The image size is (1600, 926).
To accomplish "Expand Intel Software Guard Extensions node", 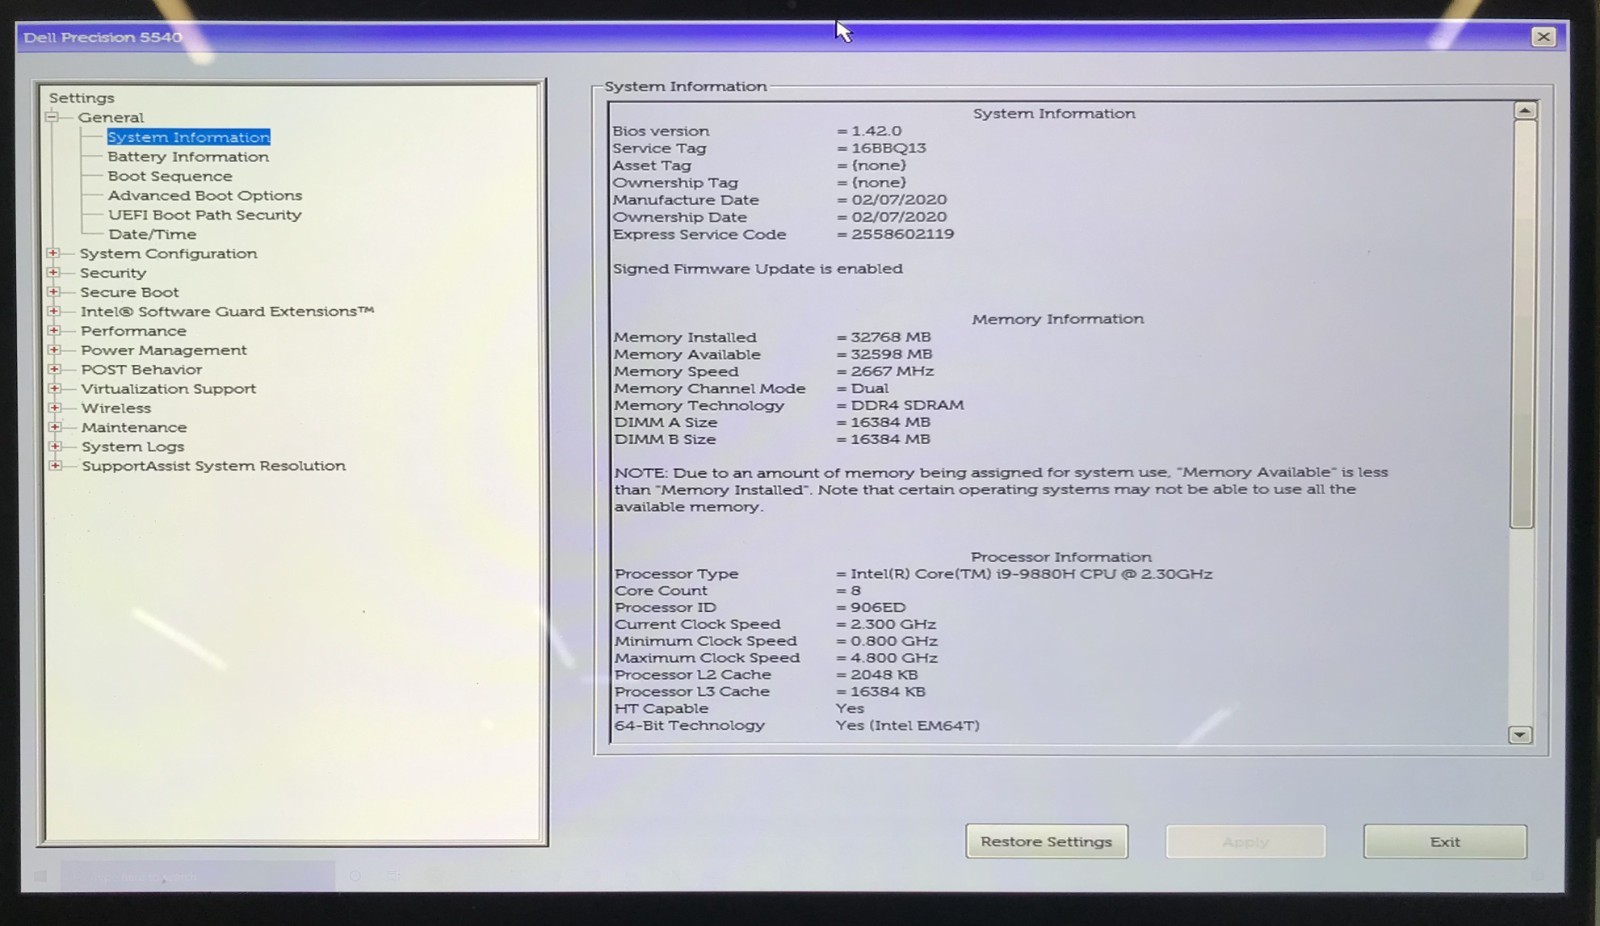I will pos(54,311).
